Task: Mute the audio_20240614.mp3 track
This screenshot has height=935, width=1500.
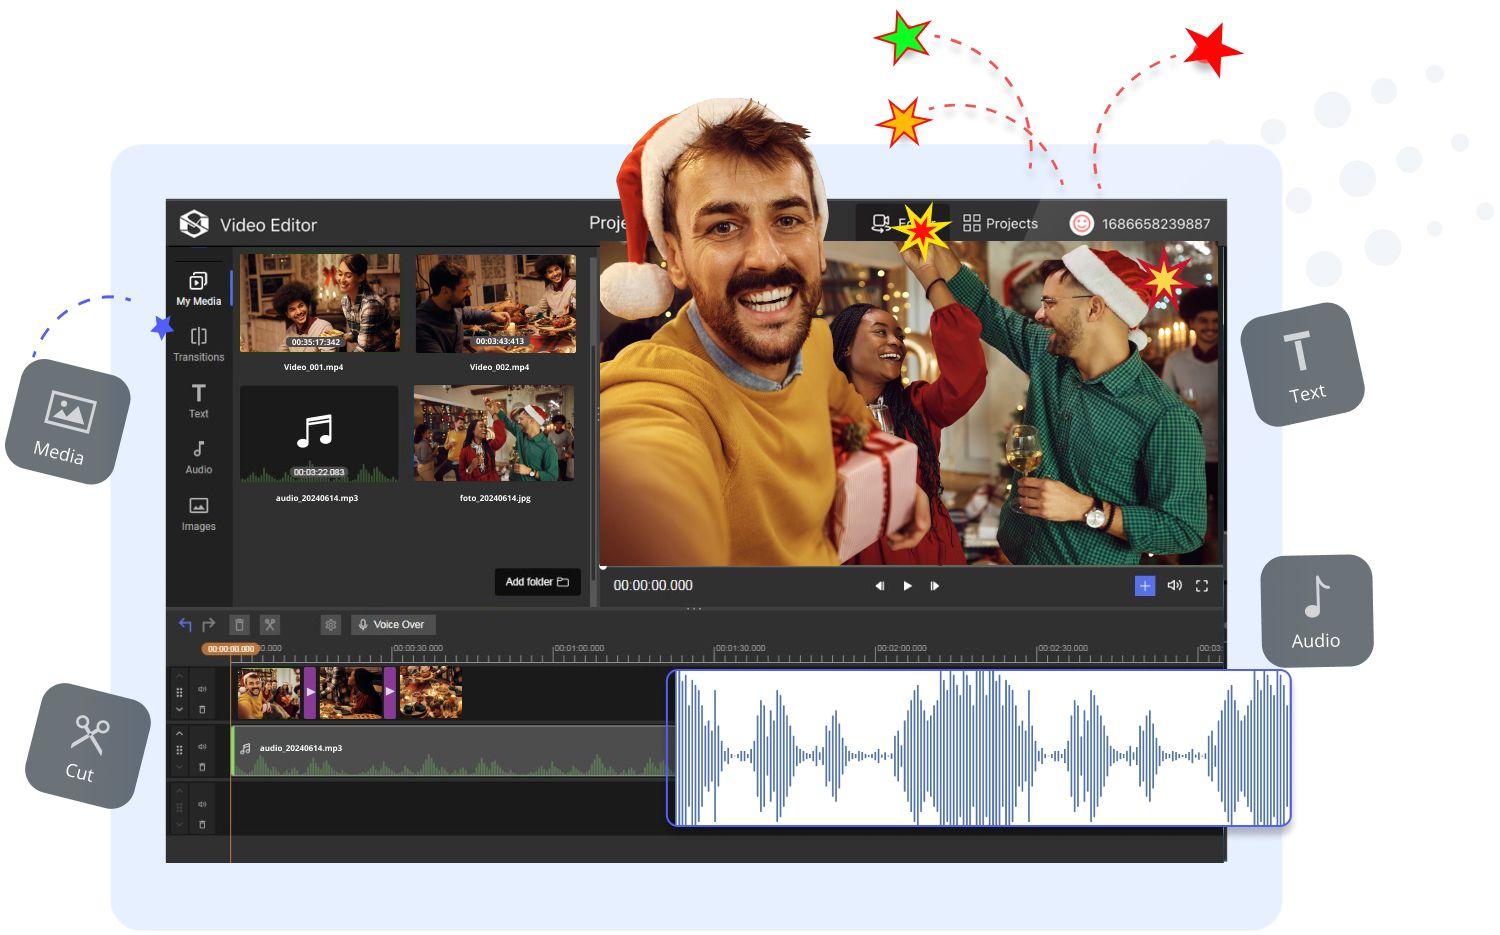Action: coord(202,747)
